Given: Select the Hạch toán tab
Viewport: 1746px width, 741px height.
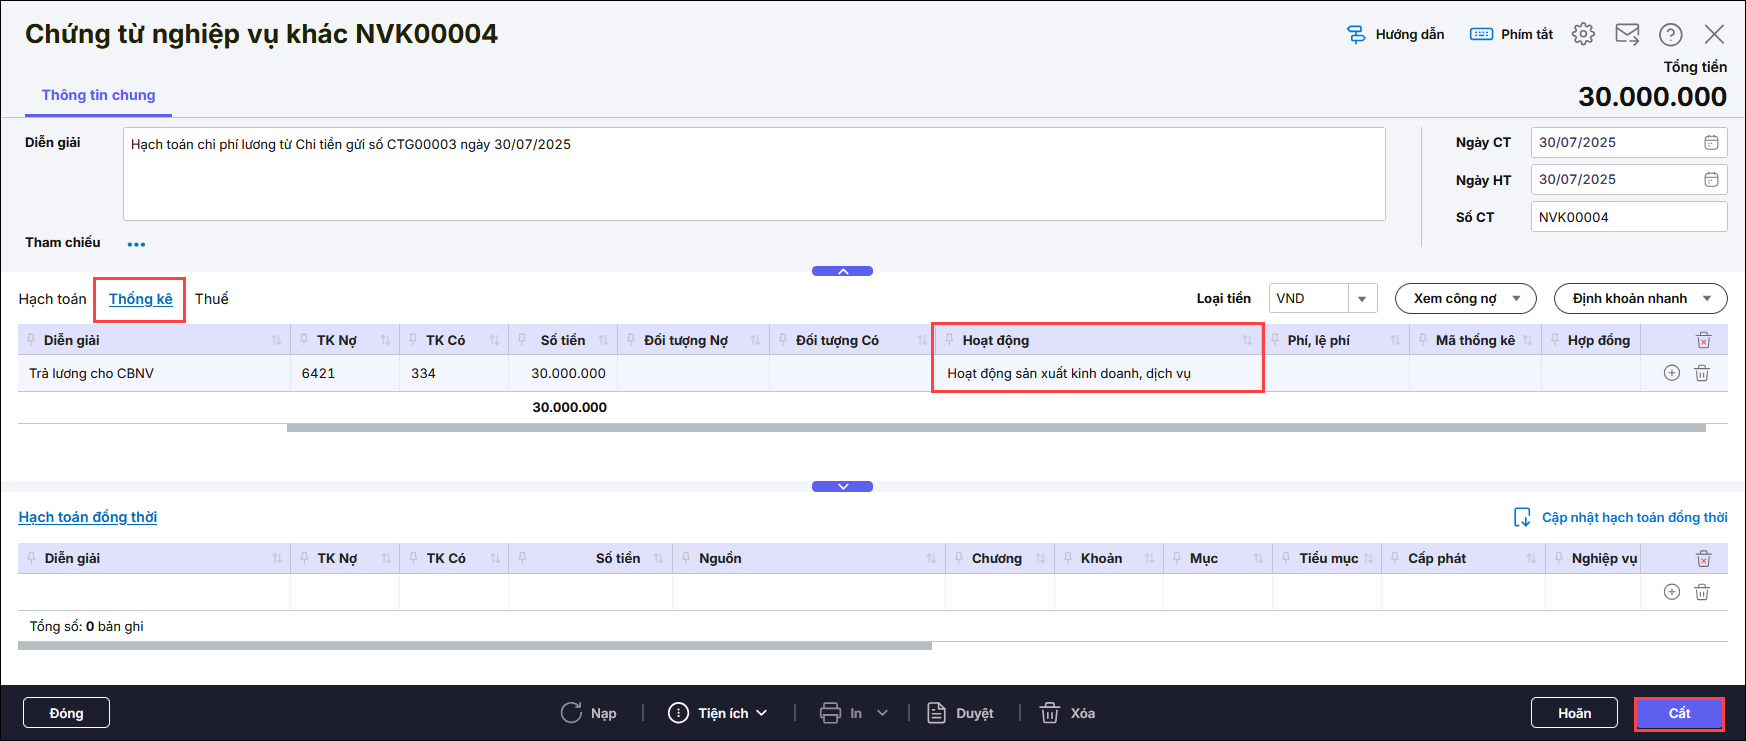Looking at the screenshot, I should [52, 299].
